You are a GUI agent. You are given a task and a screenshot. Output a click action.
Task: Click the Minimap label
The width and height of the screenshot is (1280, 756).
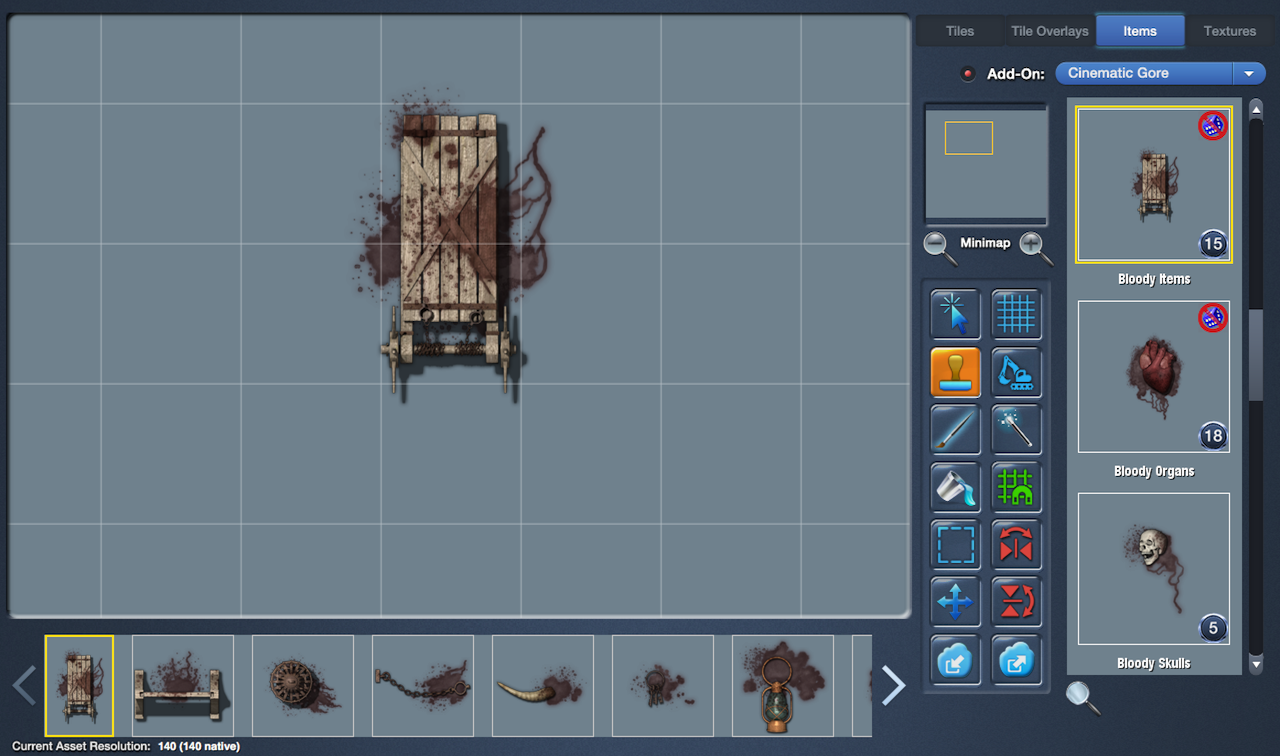985,243
